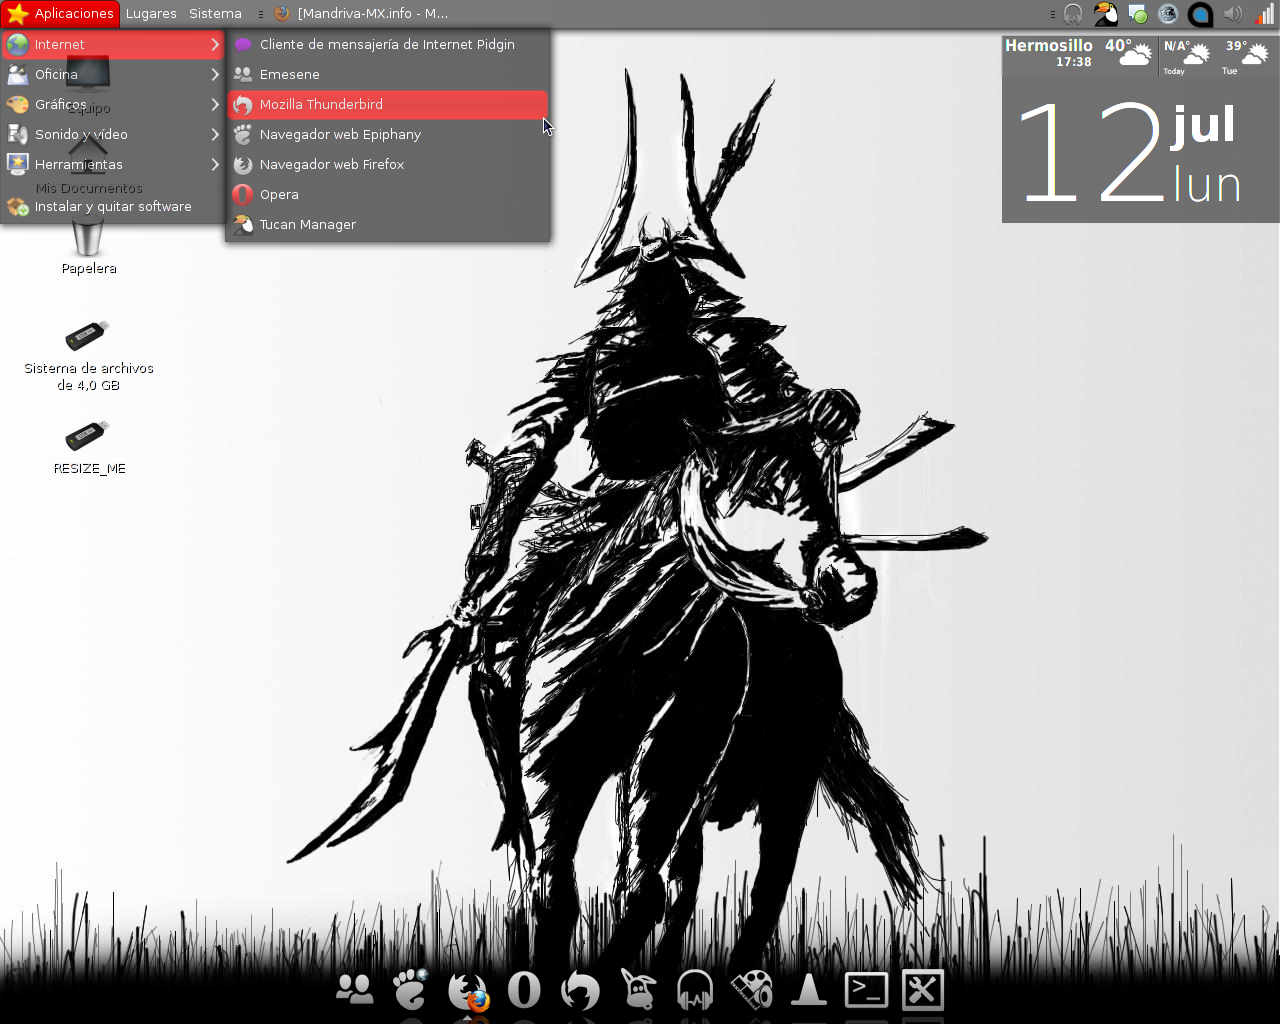
Task: Start Navegador web Epiphany
Action: click(388, 134)
